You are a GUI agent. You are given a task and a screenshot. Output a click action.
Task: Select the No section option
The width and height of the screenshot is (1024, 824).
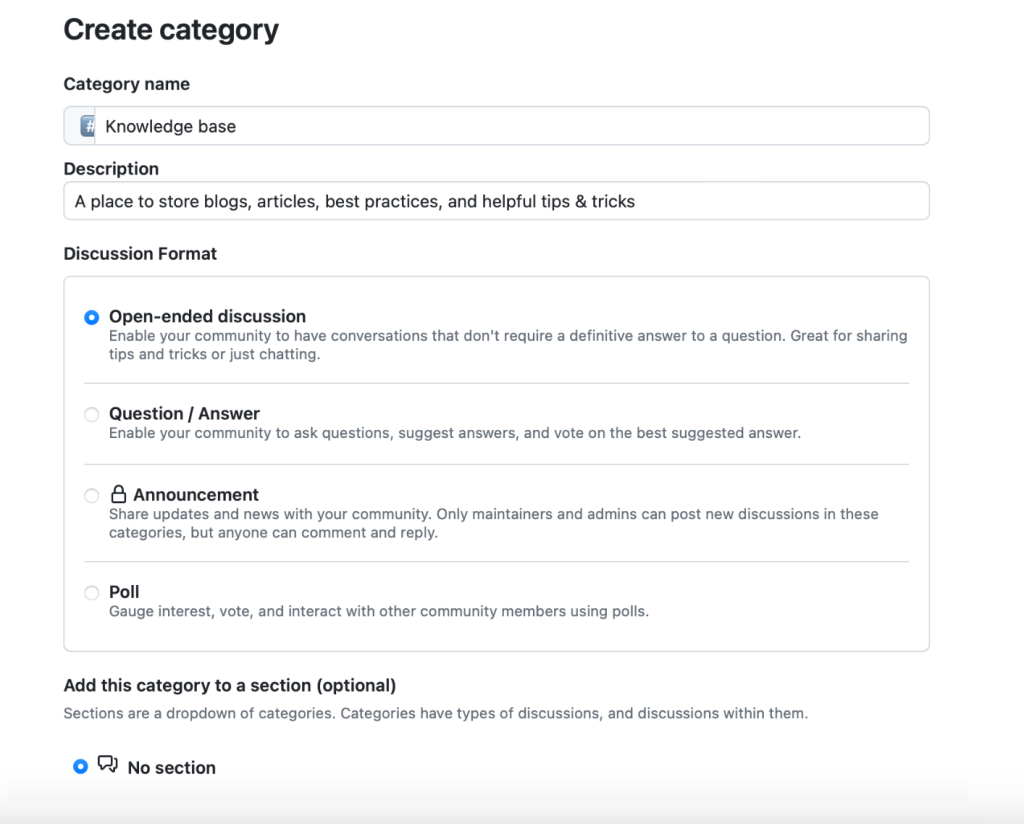(x=80, y=766)
